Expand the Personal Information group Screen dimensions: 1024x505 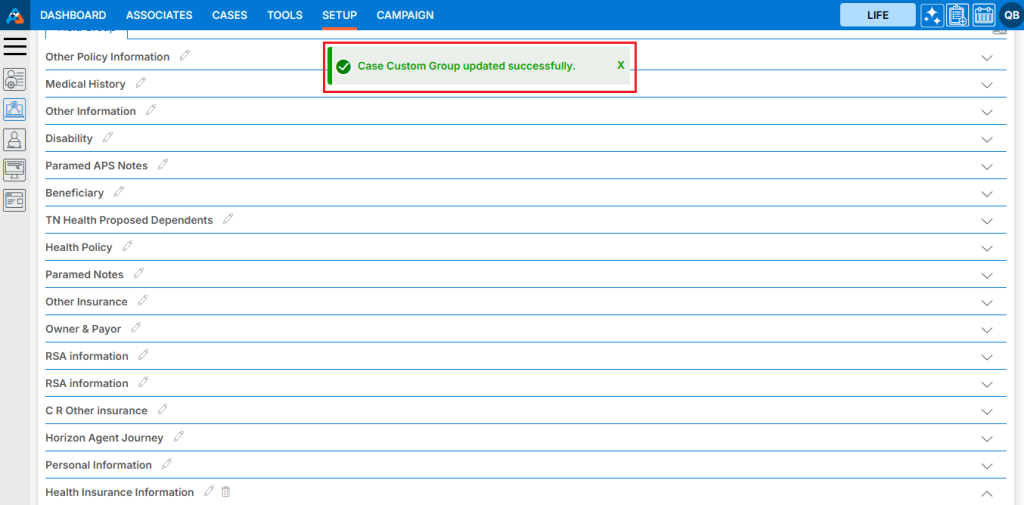tap(987, 466)
